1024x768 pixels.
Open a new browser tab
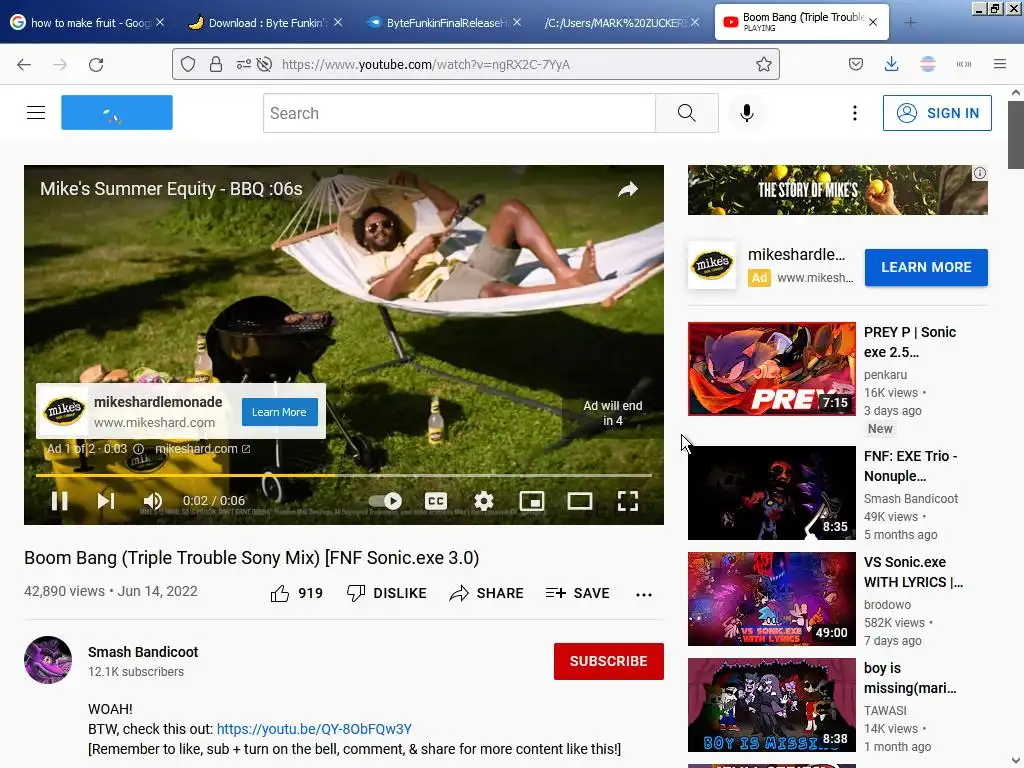(910, 23)
